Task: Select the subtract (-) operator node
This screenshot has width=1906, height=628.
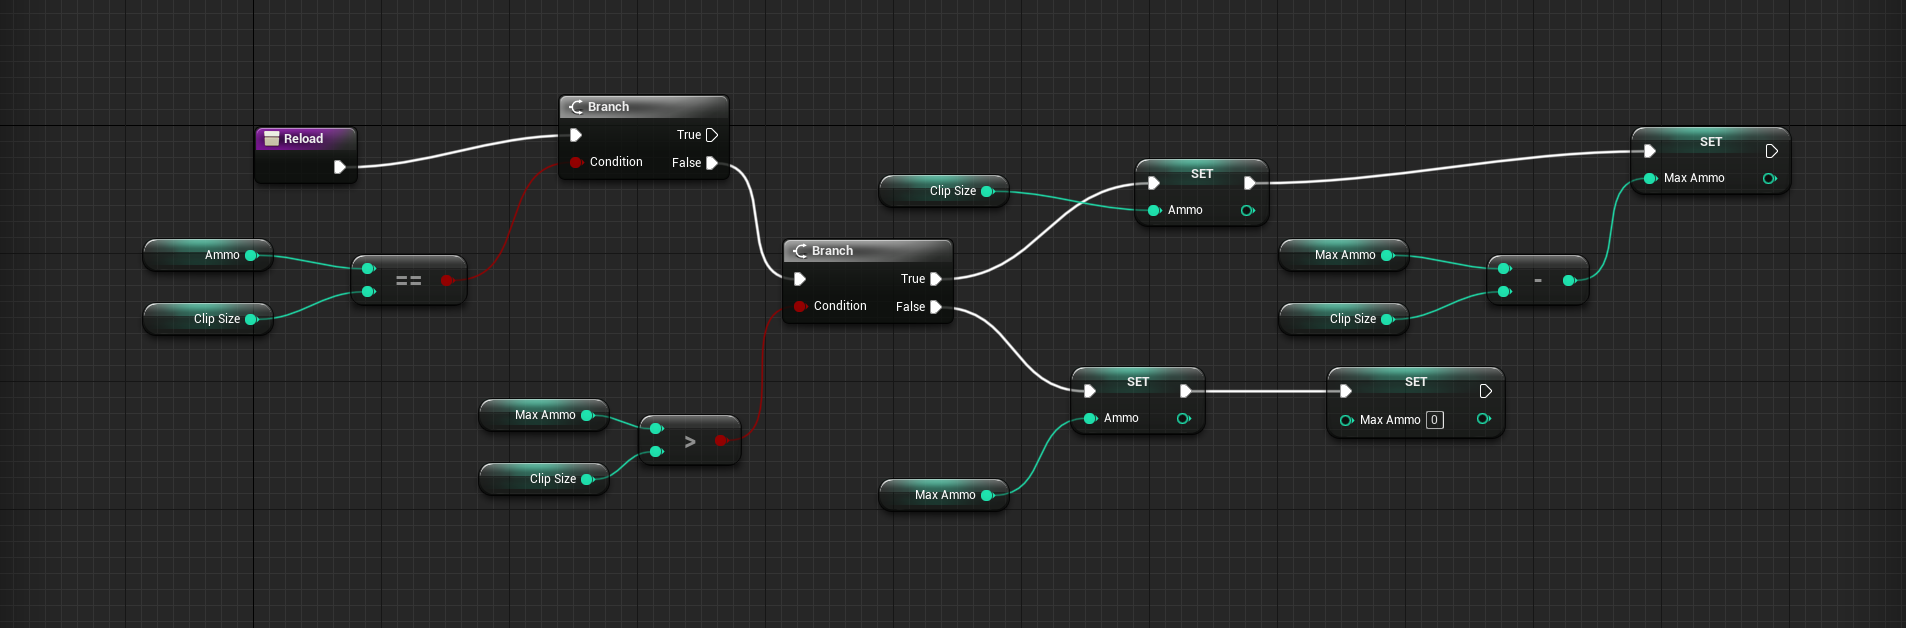Action: tap(1538, 280)
